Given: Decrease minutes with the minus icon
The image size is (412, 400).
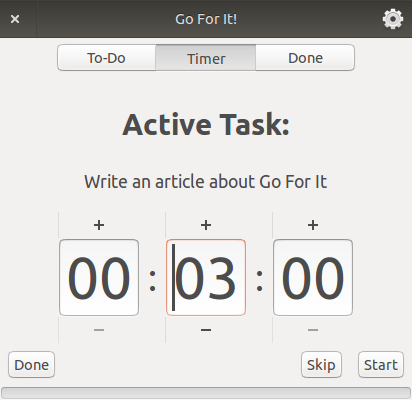Looking at the screenshot, I should click(x=206, y=330).
